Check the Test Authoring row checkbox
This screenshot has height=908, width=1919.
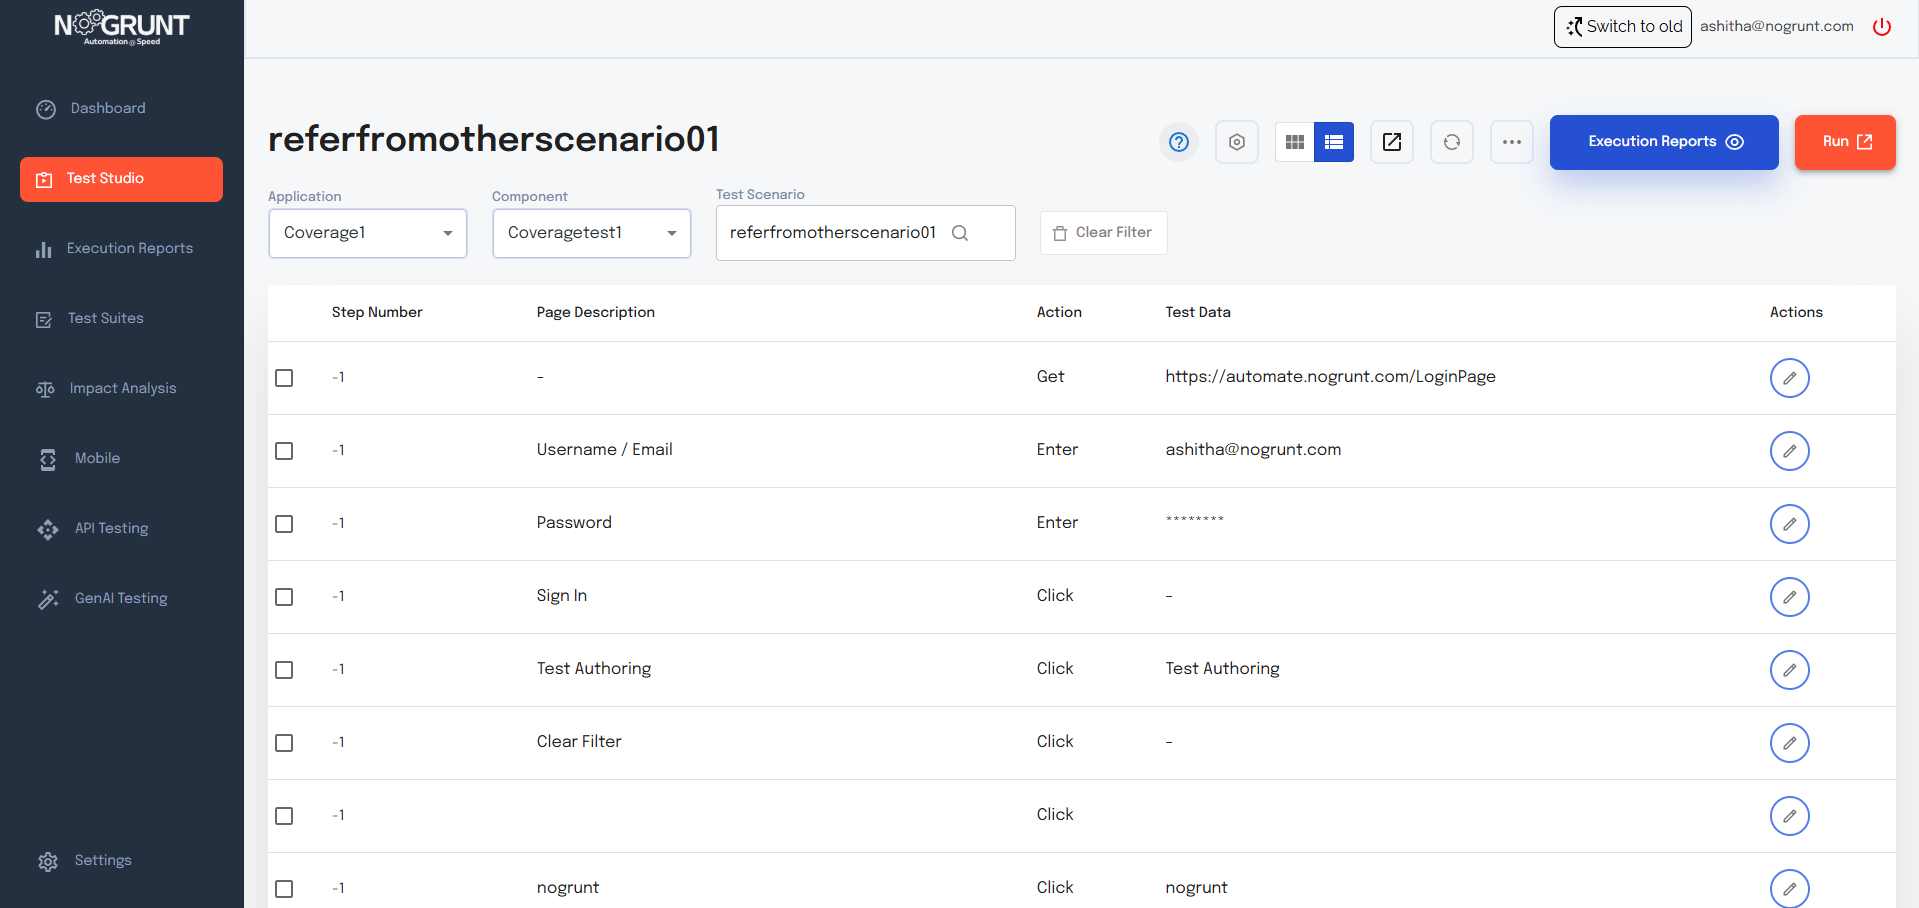[284, 670]
